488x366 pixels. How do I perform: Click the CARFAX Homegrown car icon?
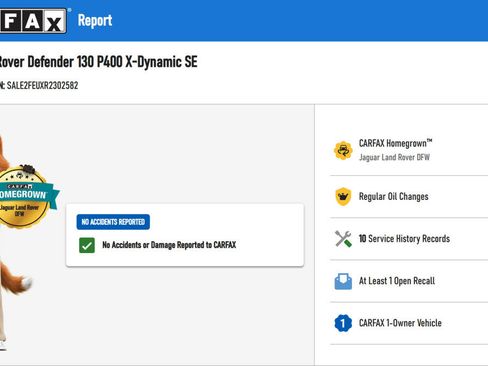pos(343,151)
